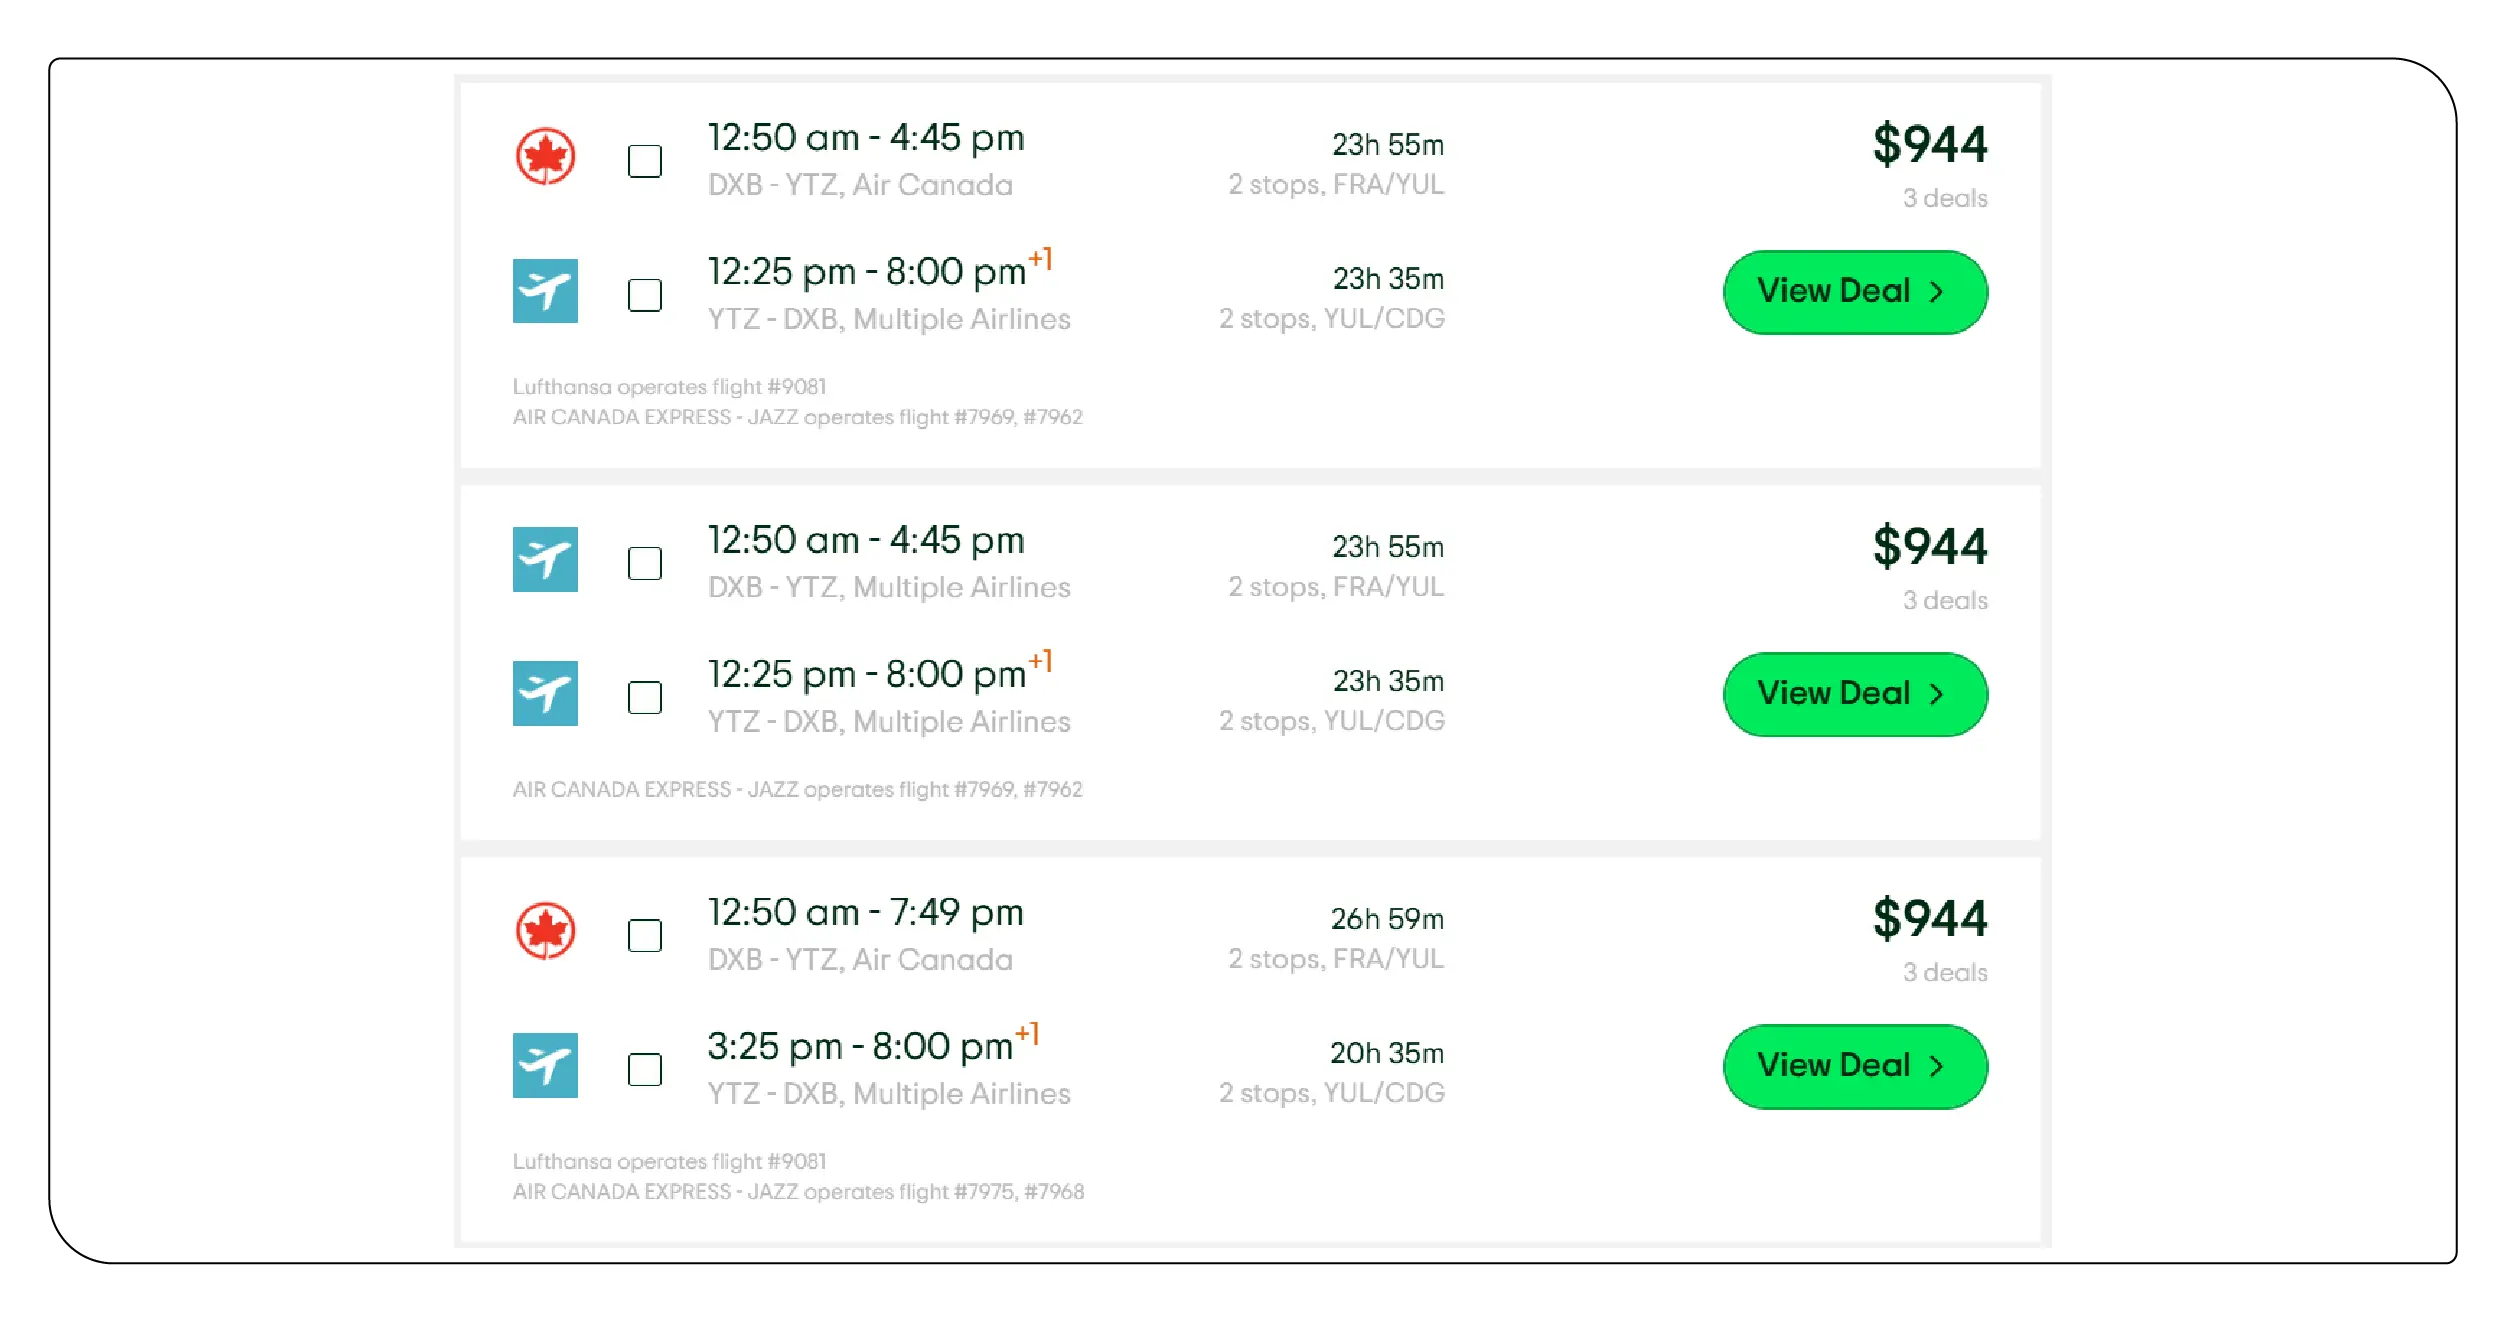Enable the second result's 12:25 pm return checkbox
Image resolution: width=2507 pixels, height=1322 pixels.
[x=645, y=697]
